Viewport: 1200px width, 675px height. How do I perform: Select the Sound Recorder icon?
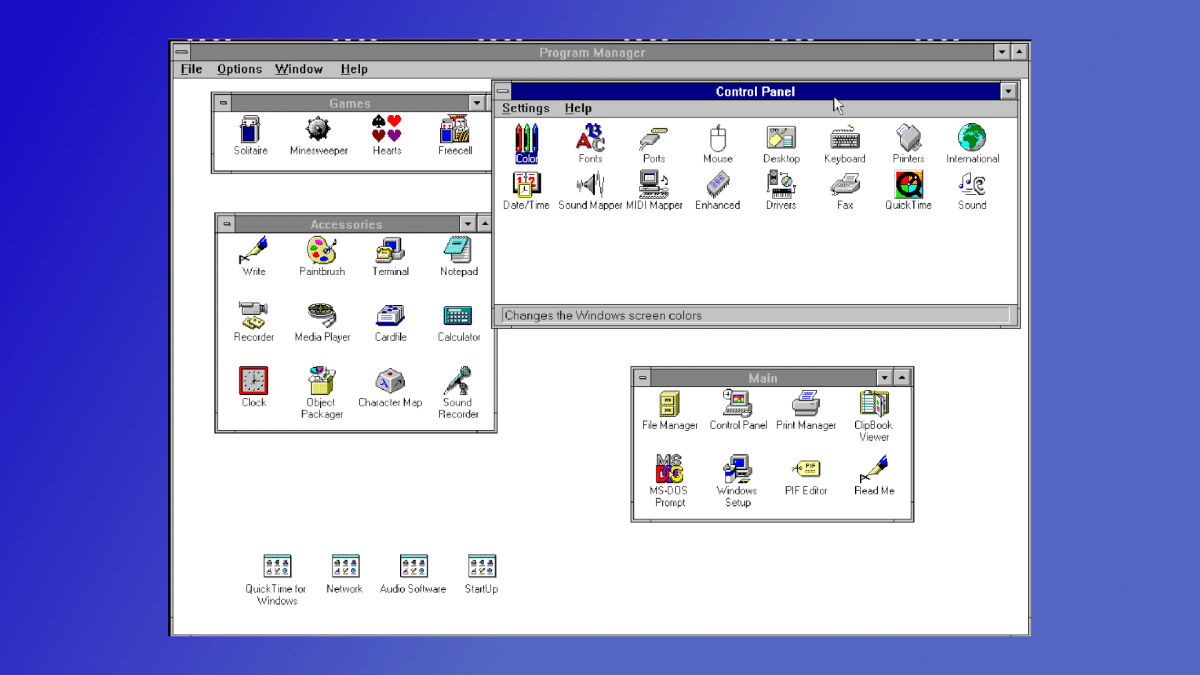pos(458,382)
